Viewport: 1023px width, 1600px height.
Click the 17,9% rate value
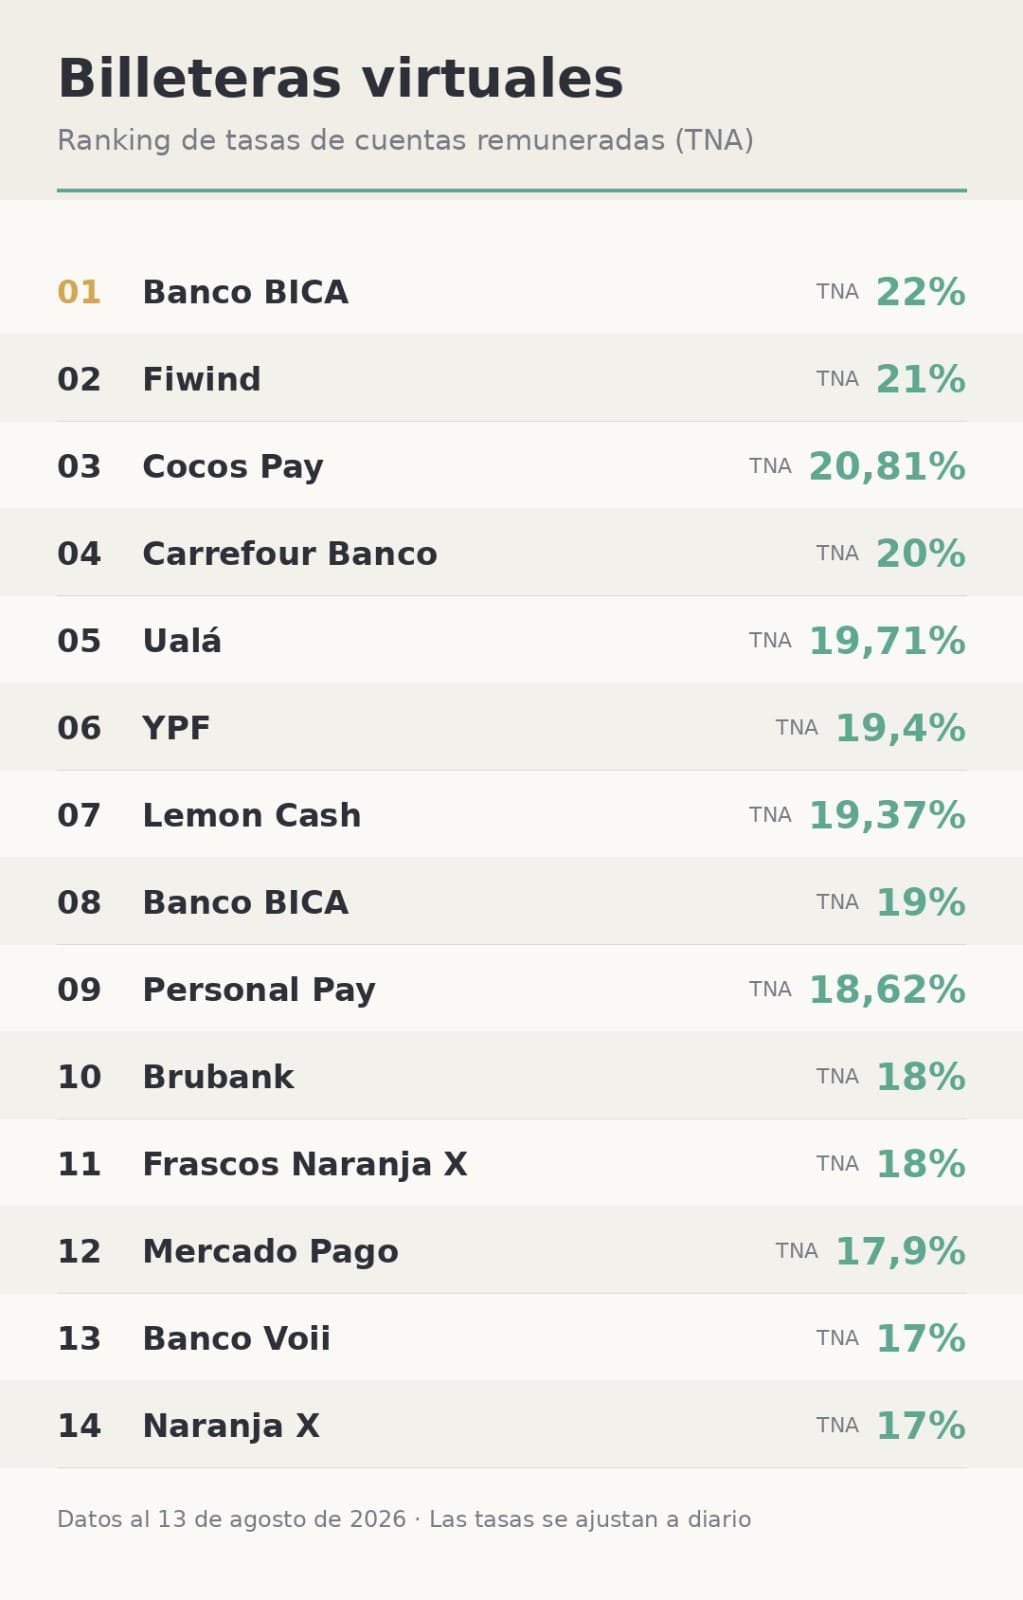click(x=900, y=1251)
